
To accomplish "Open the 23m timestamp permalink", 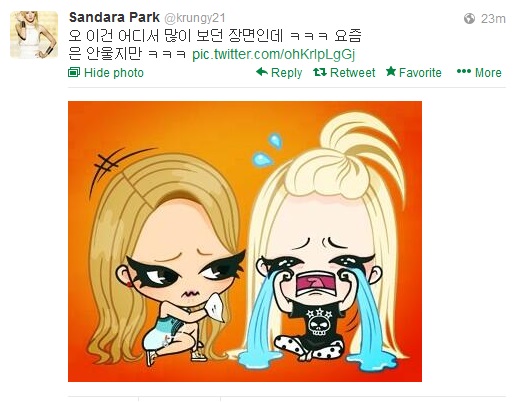I will click(x=493, y=19).
